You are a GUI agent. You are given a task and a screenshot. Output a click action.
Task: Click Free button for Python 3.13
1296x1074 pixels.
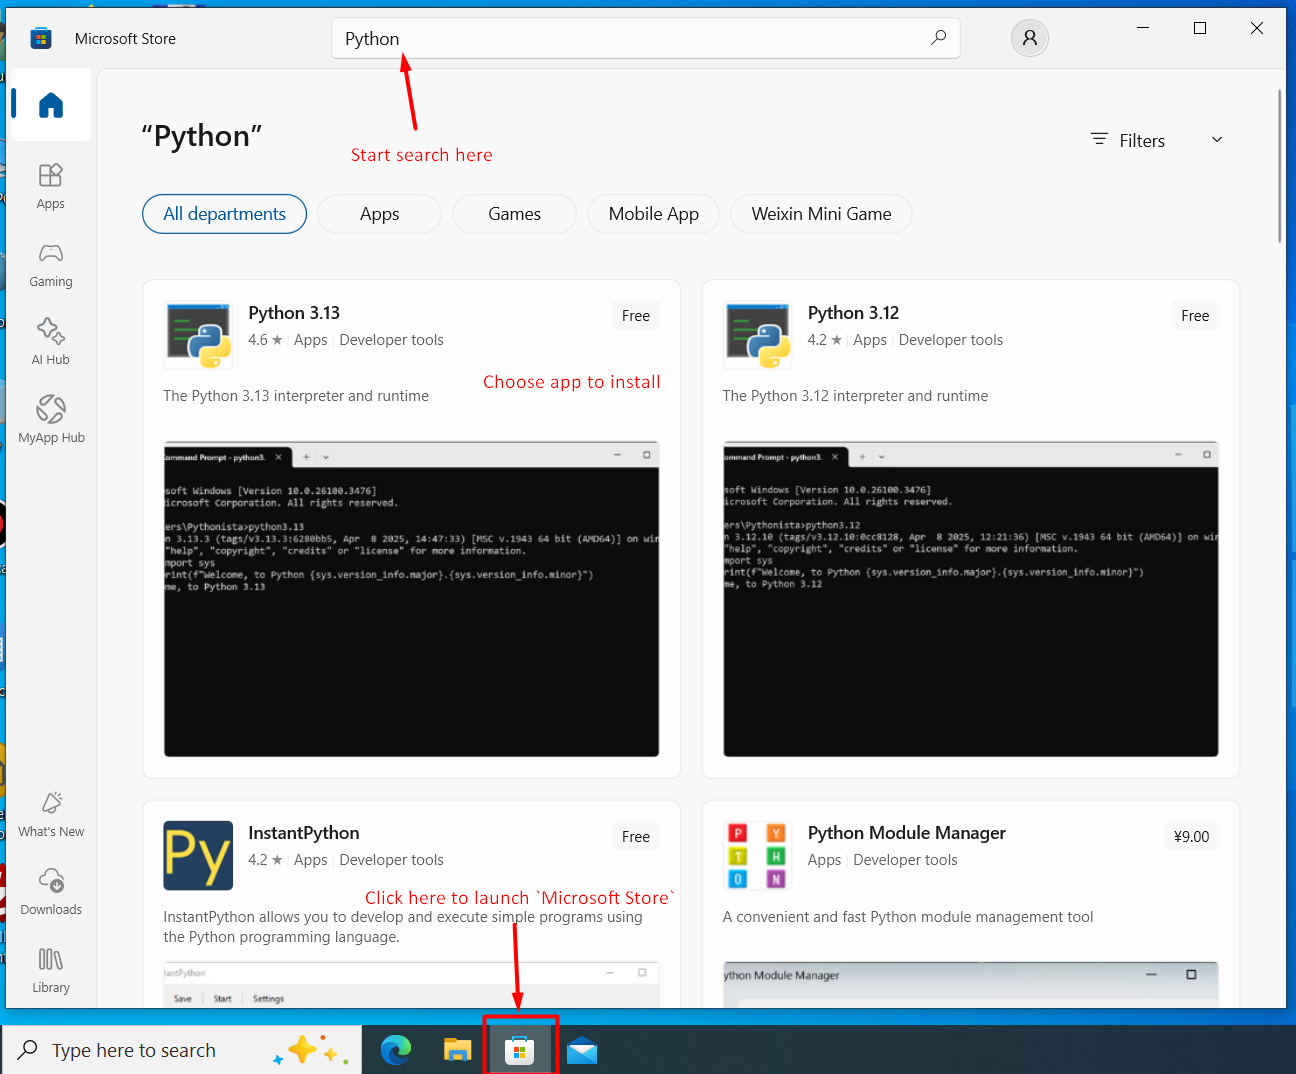[636, 316]
